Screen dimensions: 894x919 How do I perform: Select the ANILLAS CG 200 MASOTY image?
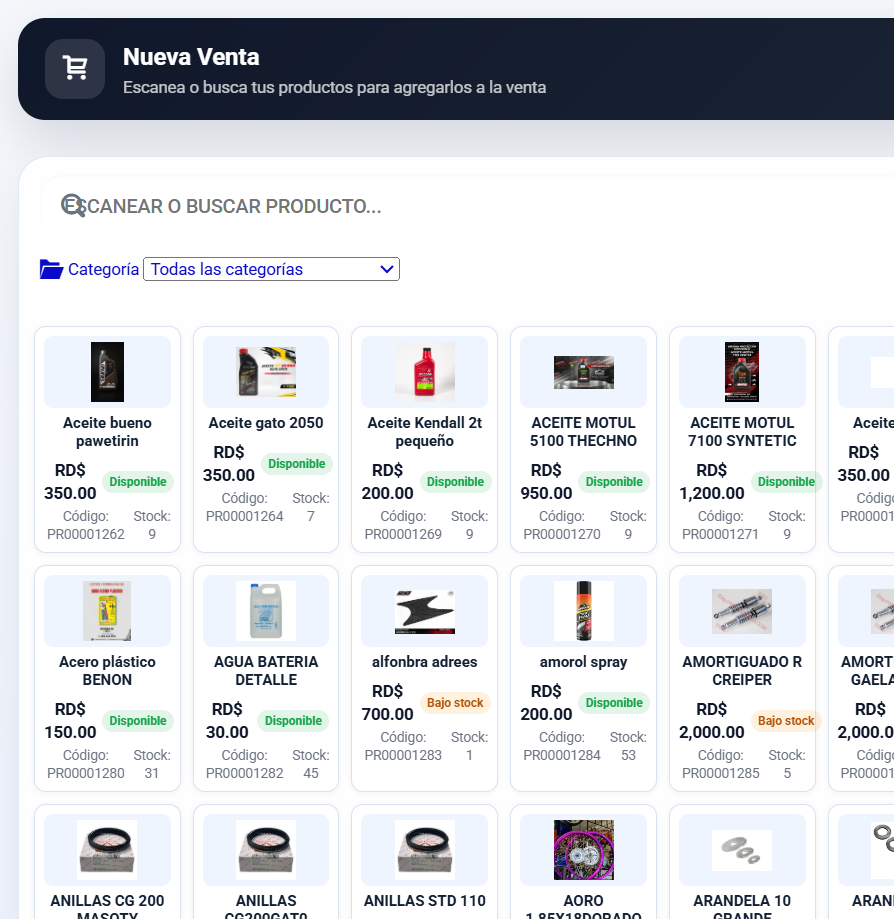coord(107,850)
